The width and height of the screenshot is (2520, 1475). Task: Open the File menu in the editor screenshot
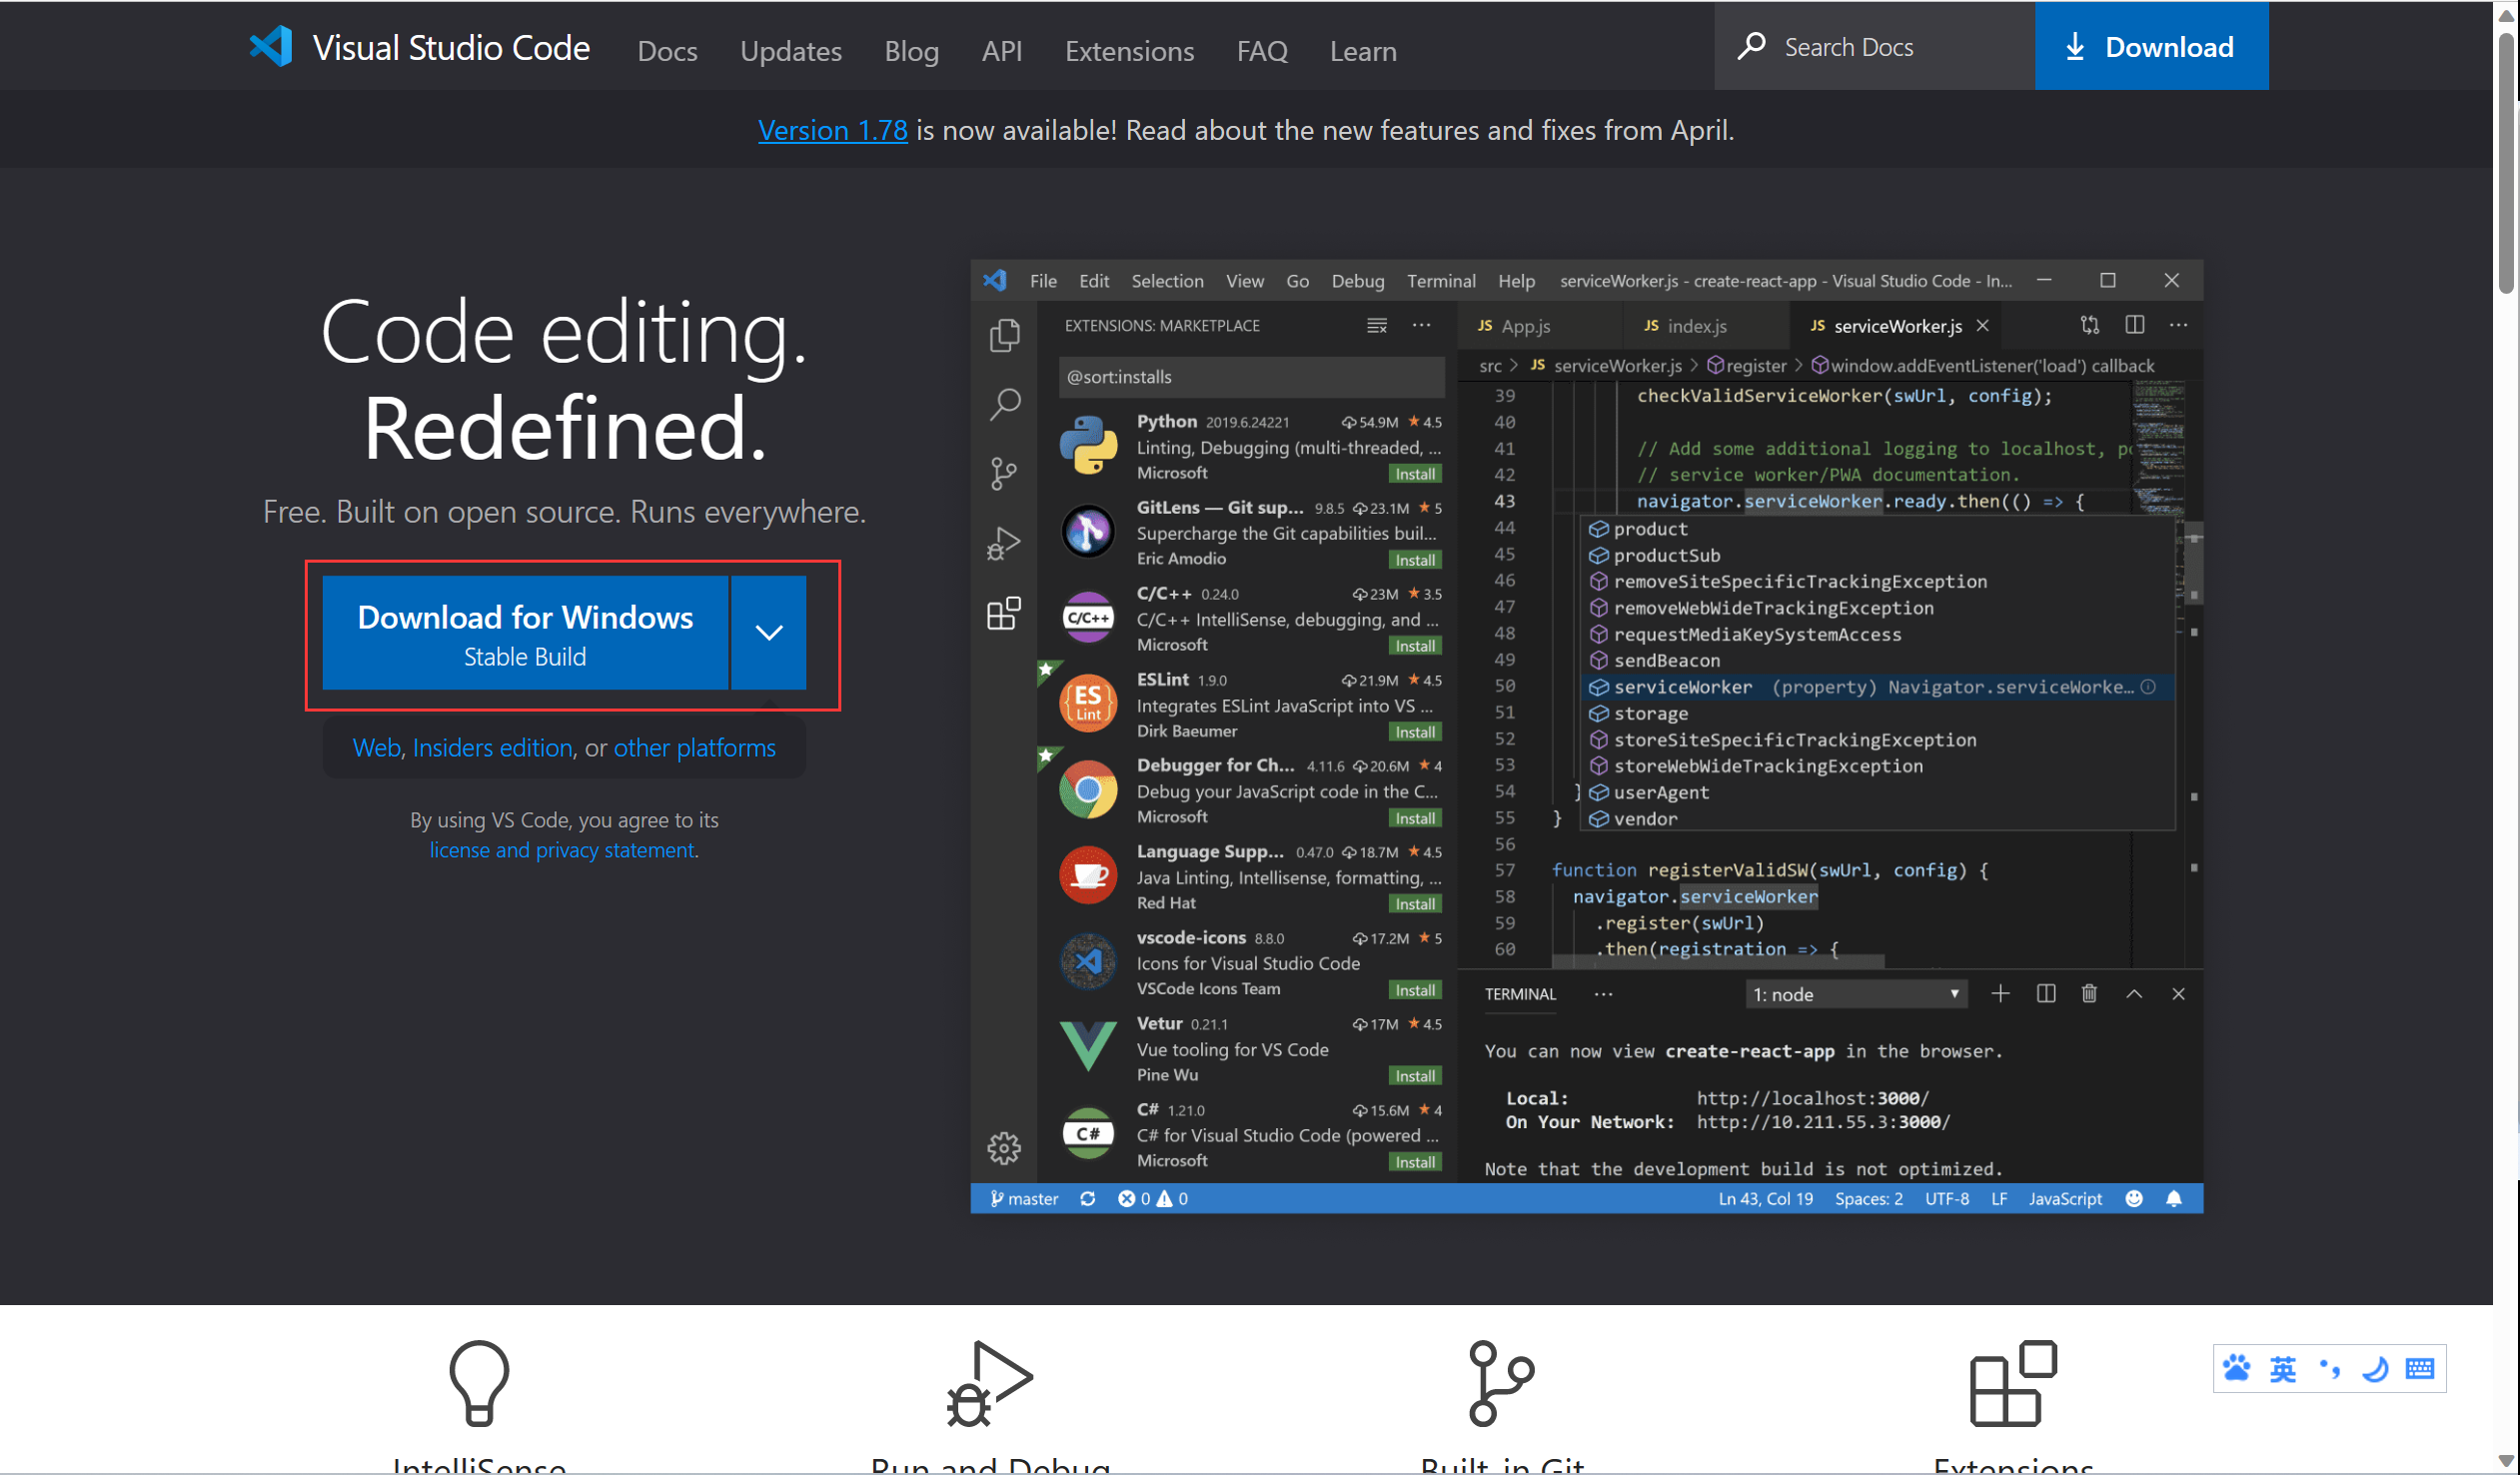pyautogui.click(x=1043, y=281)
